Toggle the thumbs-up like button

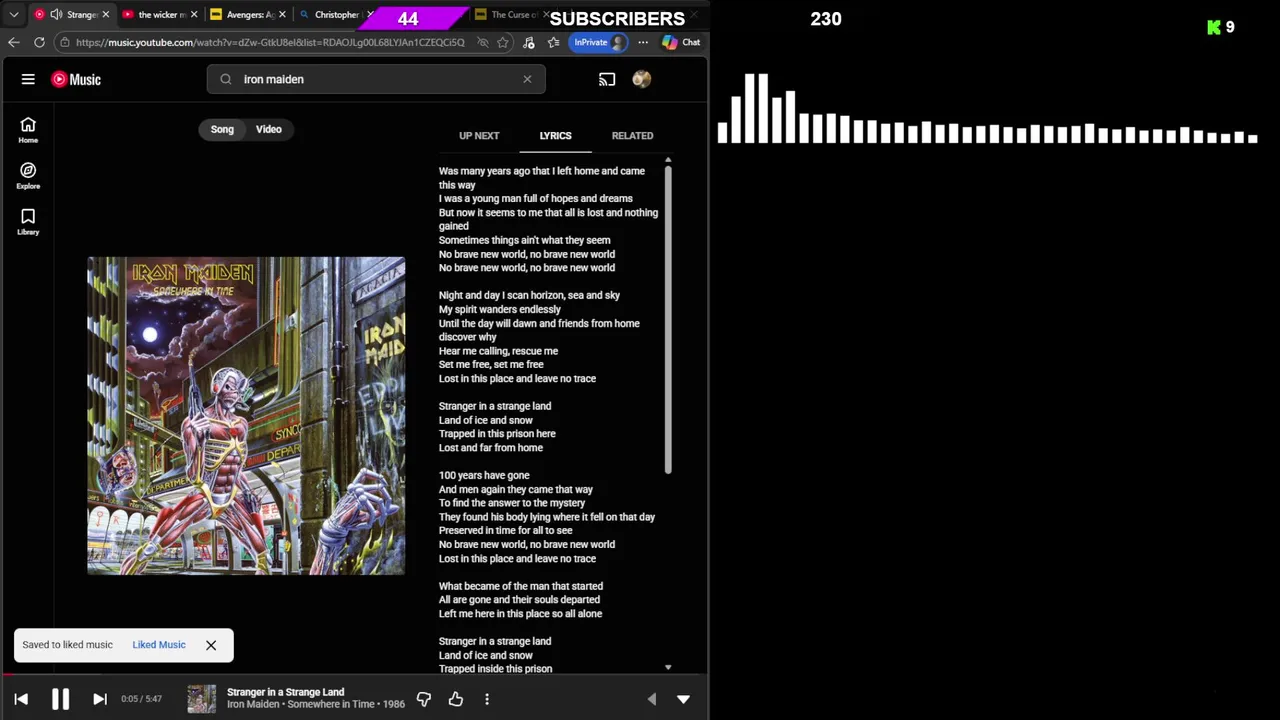click(456, 699)
